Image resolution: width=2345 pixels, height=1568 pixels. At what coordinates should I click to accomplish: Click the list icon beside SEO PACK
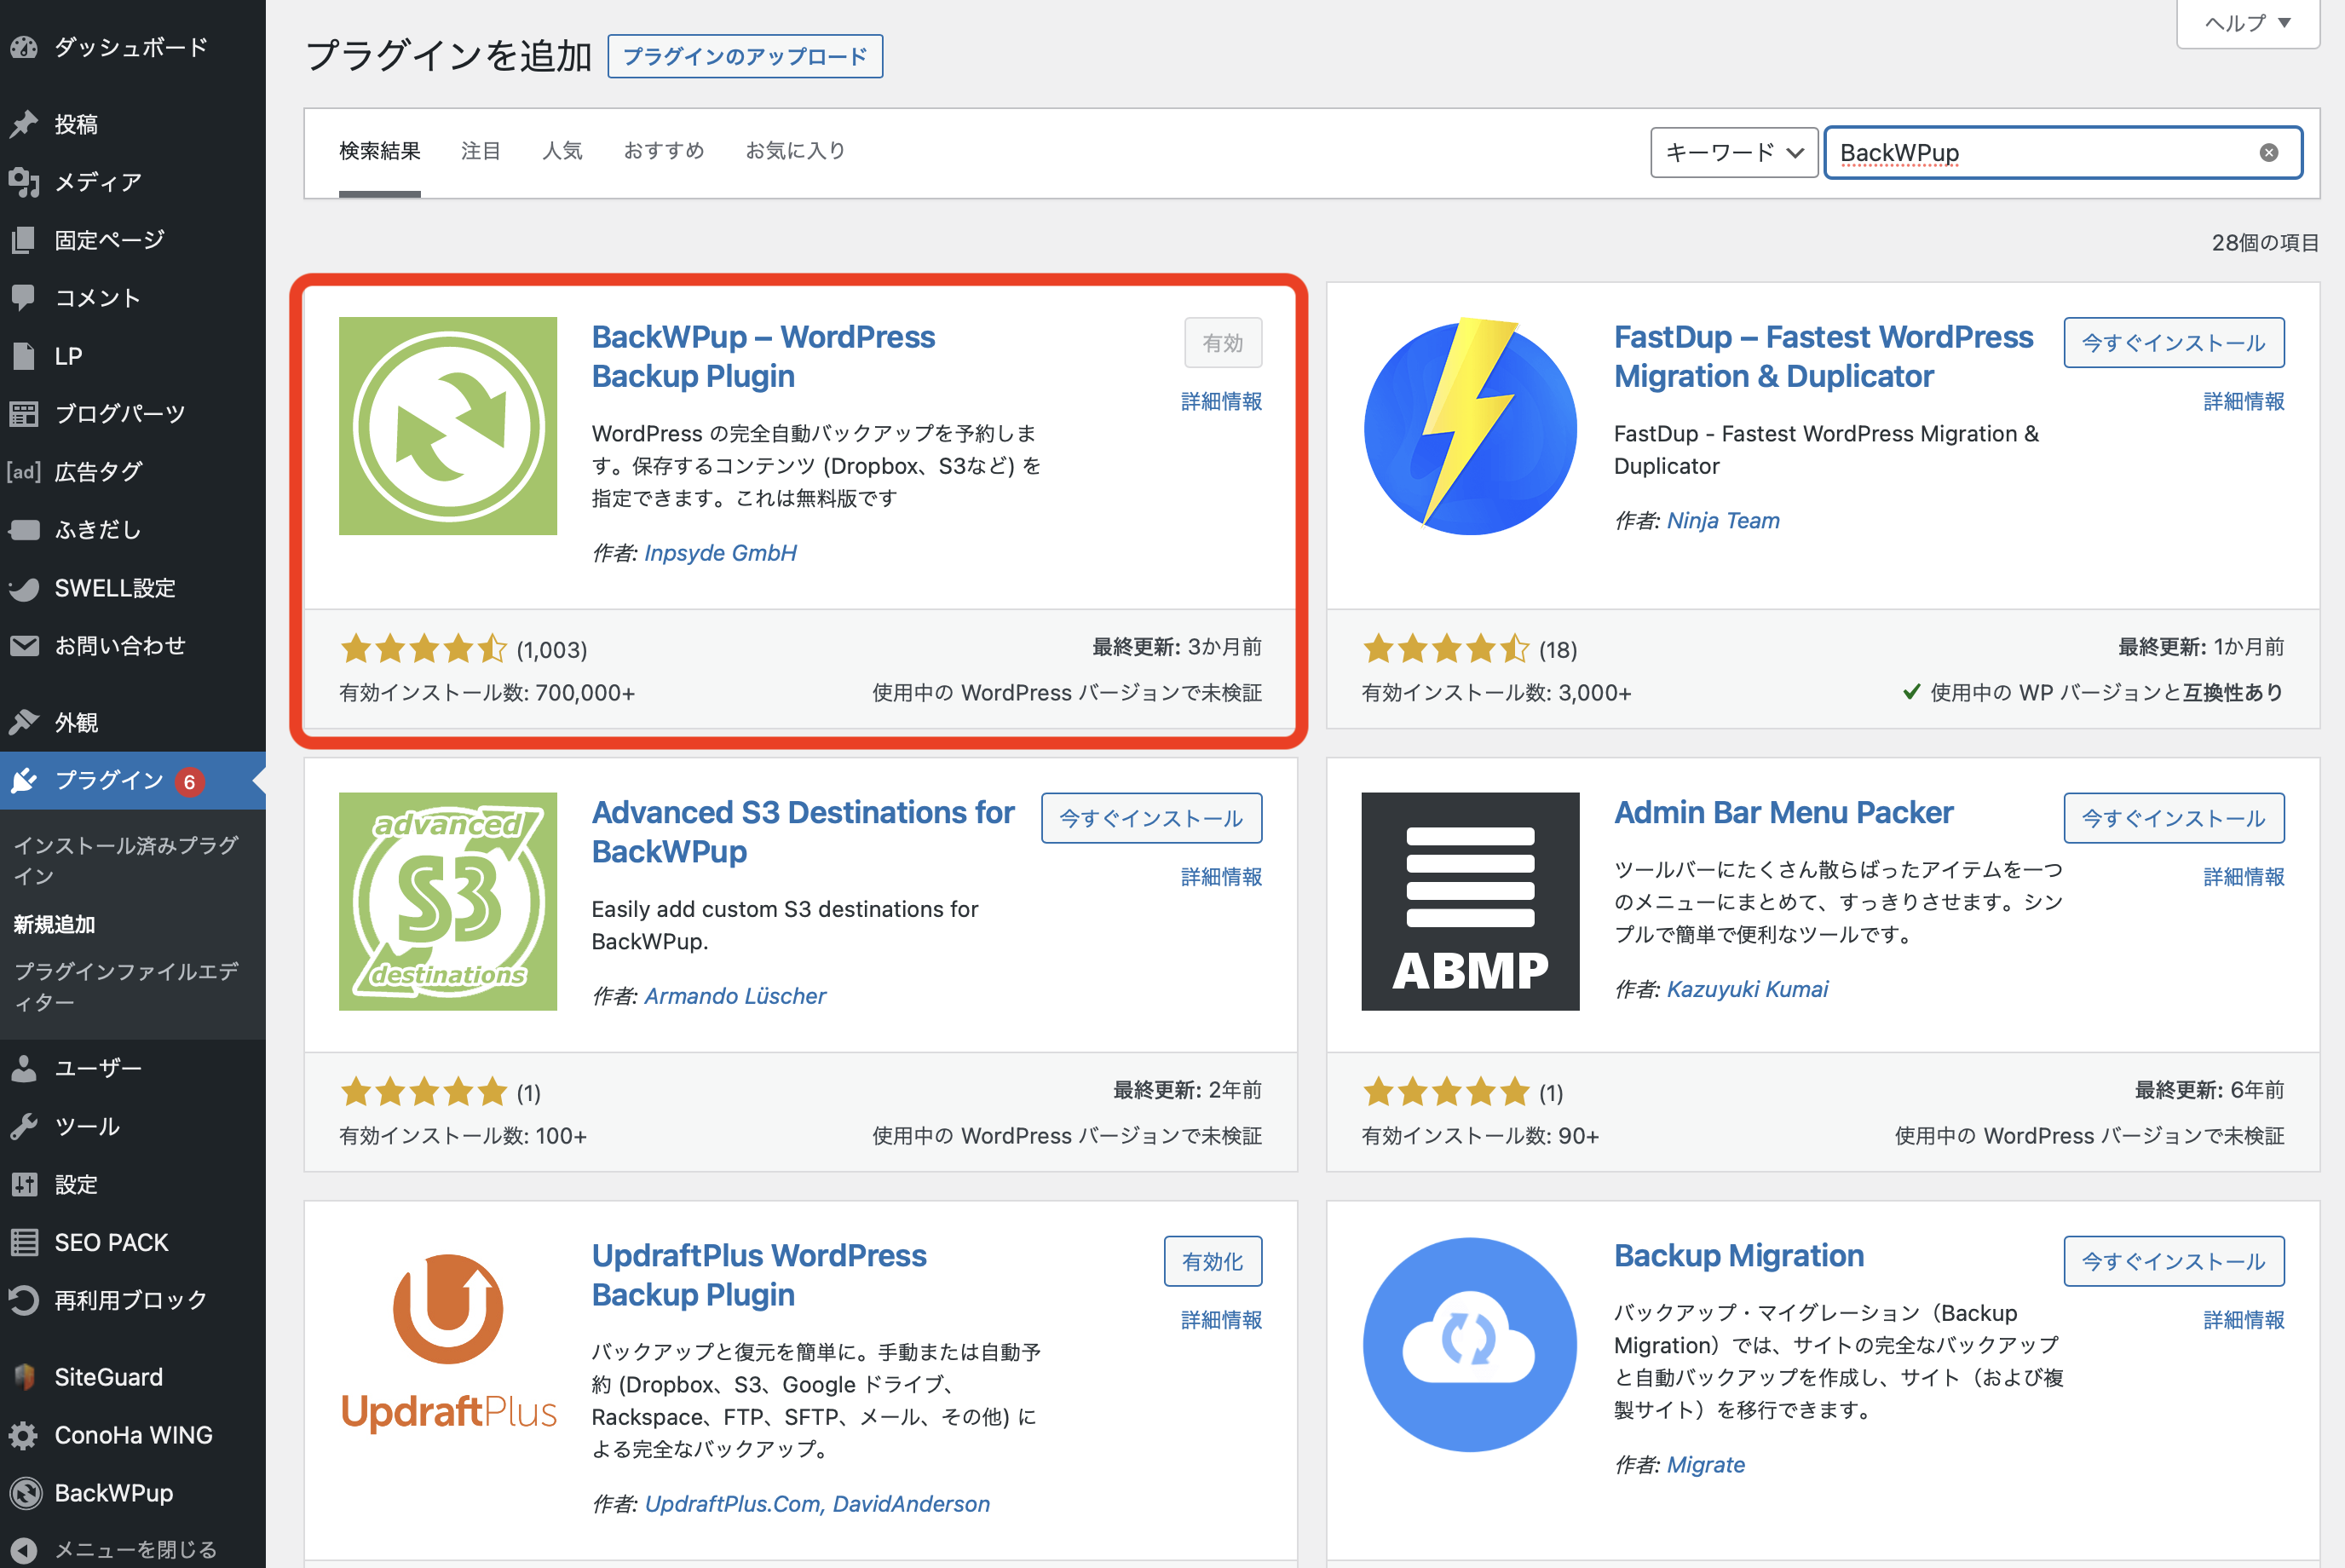click(x=24, y=1243)
